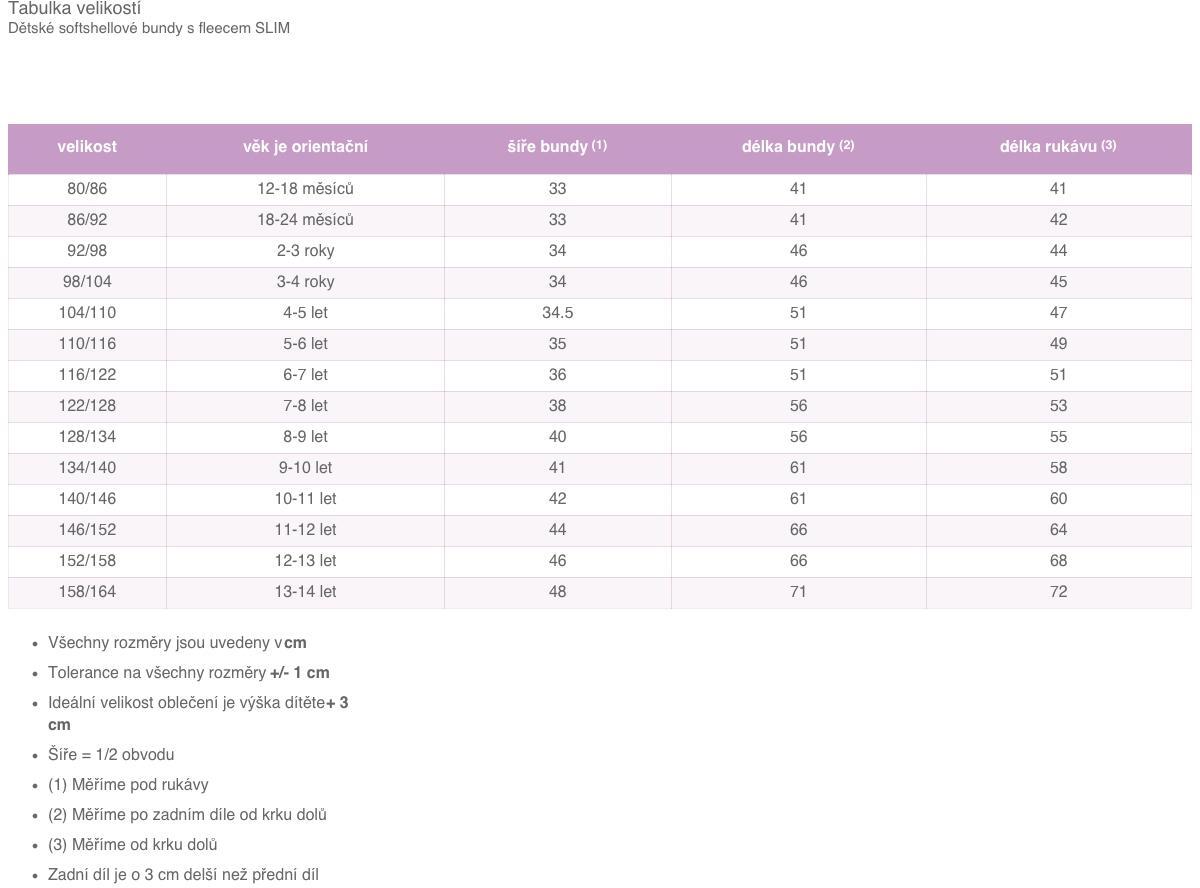Screen dimensions: 1200x888
Task: Click the 9-10 let age cell
Action: 305,468
